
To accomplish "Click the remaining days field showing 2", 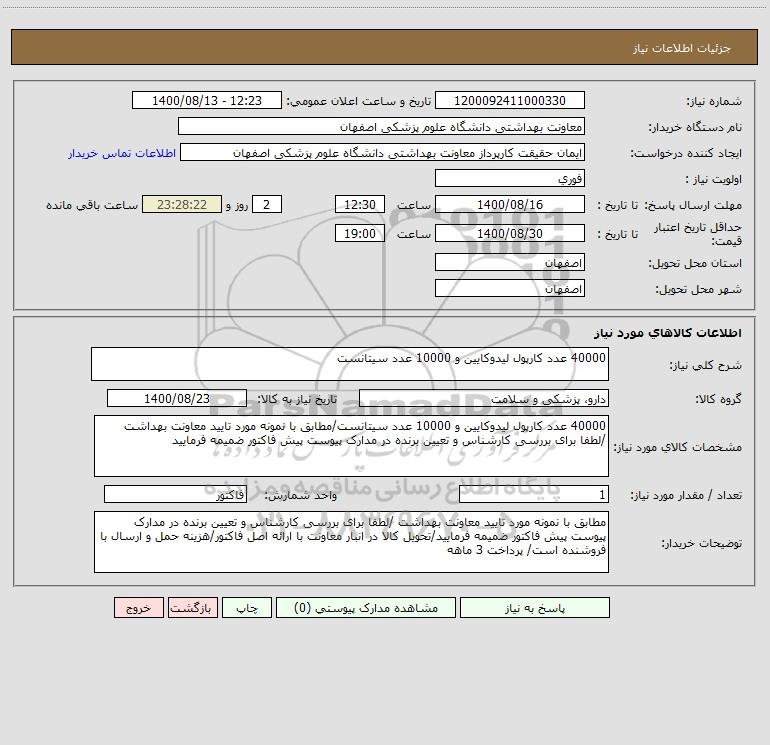I will 267,204.
